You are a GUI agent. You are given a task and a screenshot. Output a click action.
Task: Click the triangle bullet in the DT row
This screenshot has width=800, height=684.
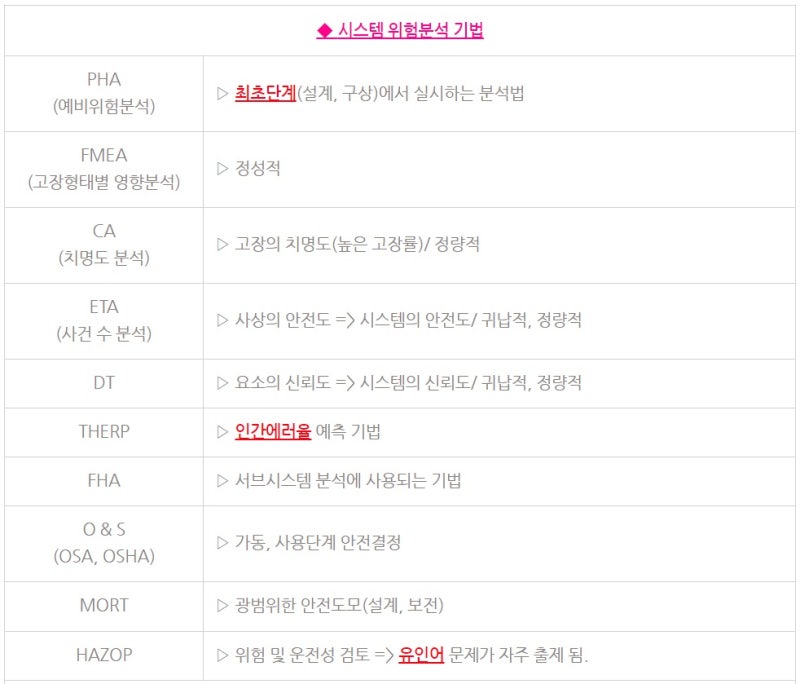pyautogui.click(x=222, y=383)
